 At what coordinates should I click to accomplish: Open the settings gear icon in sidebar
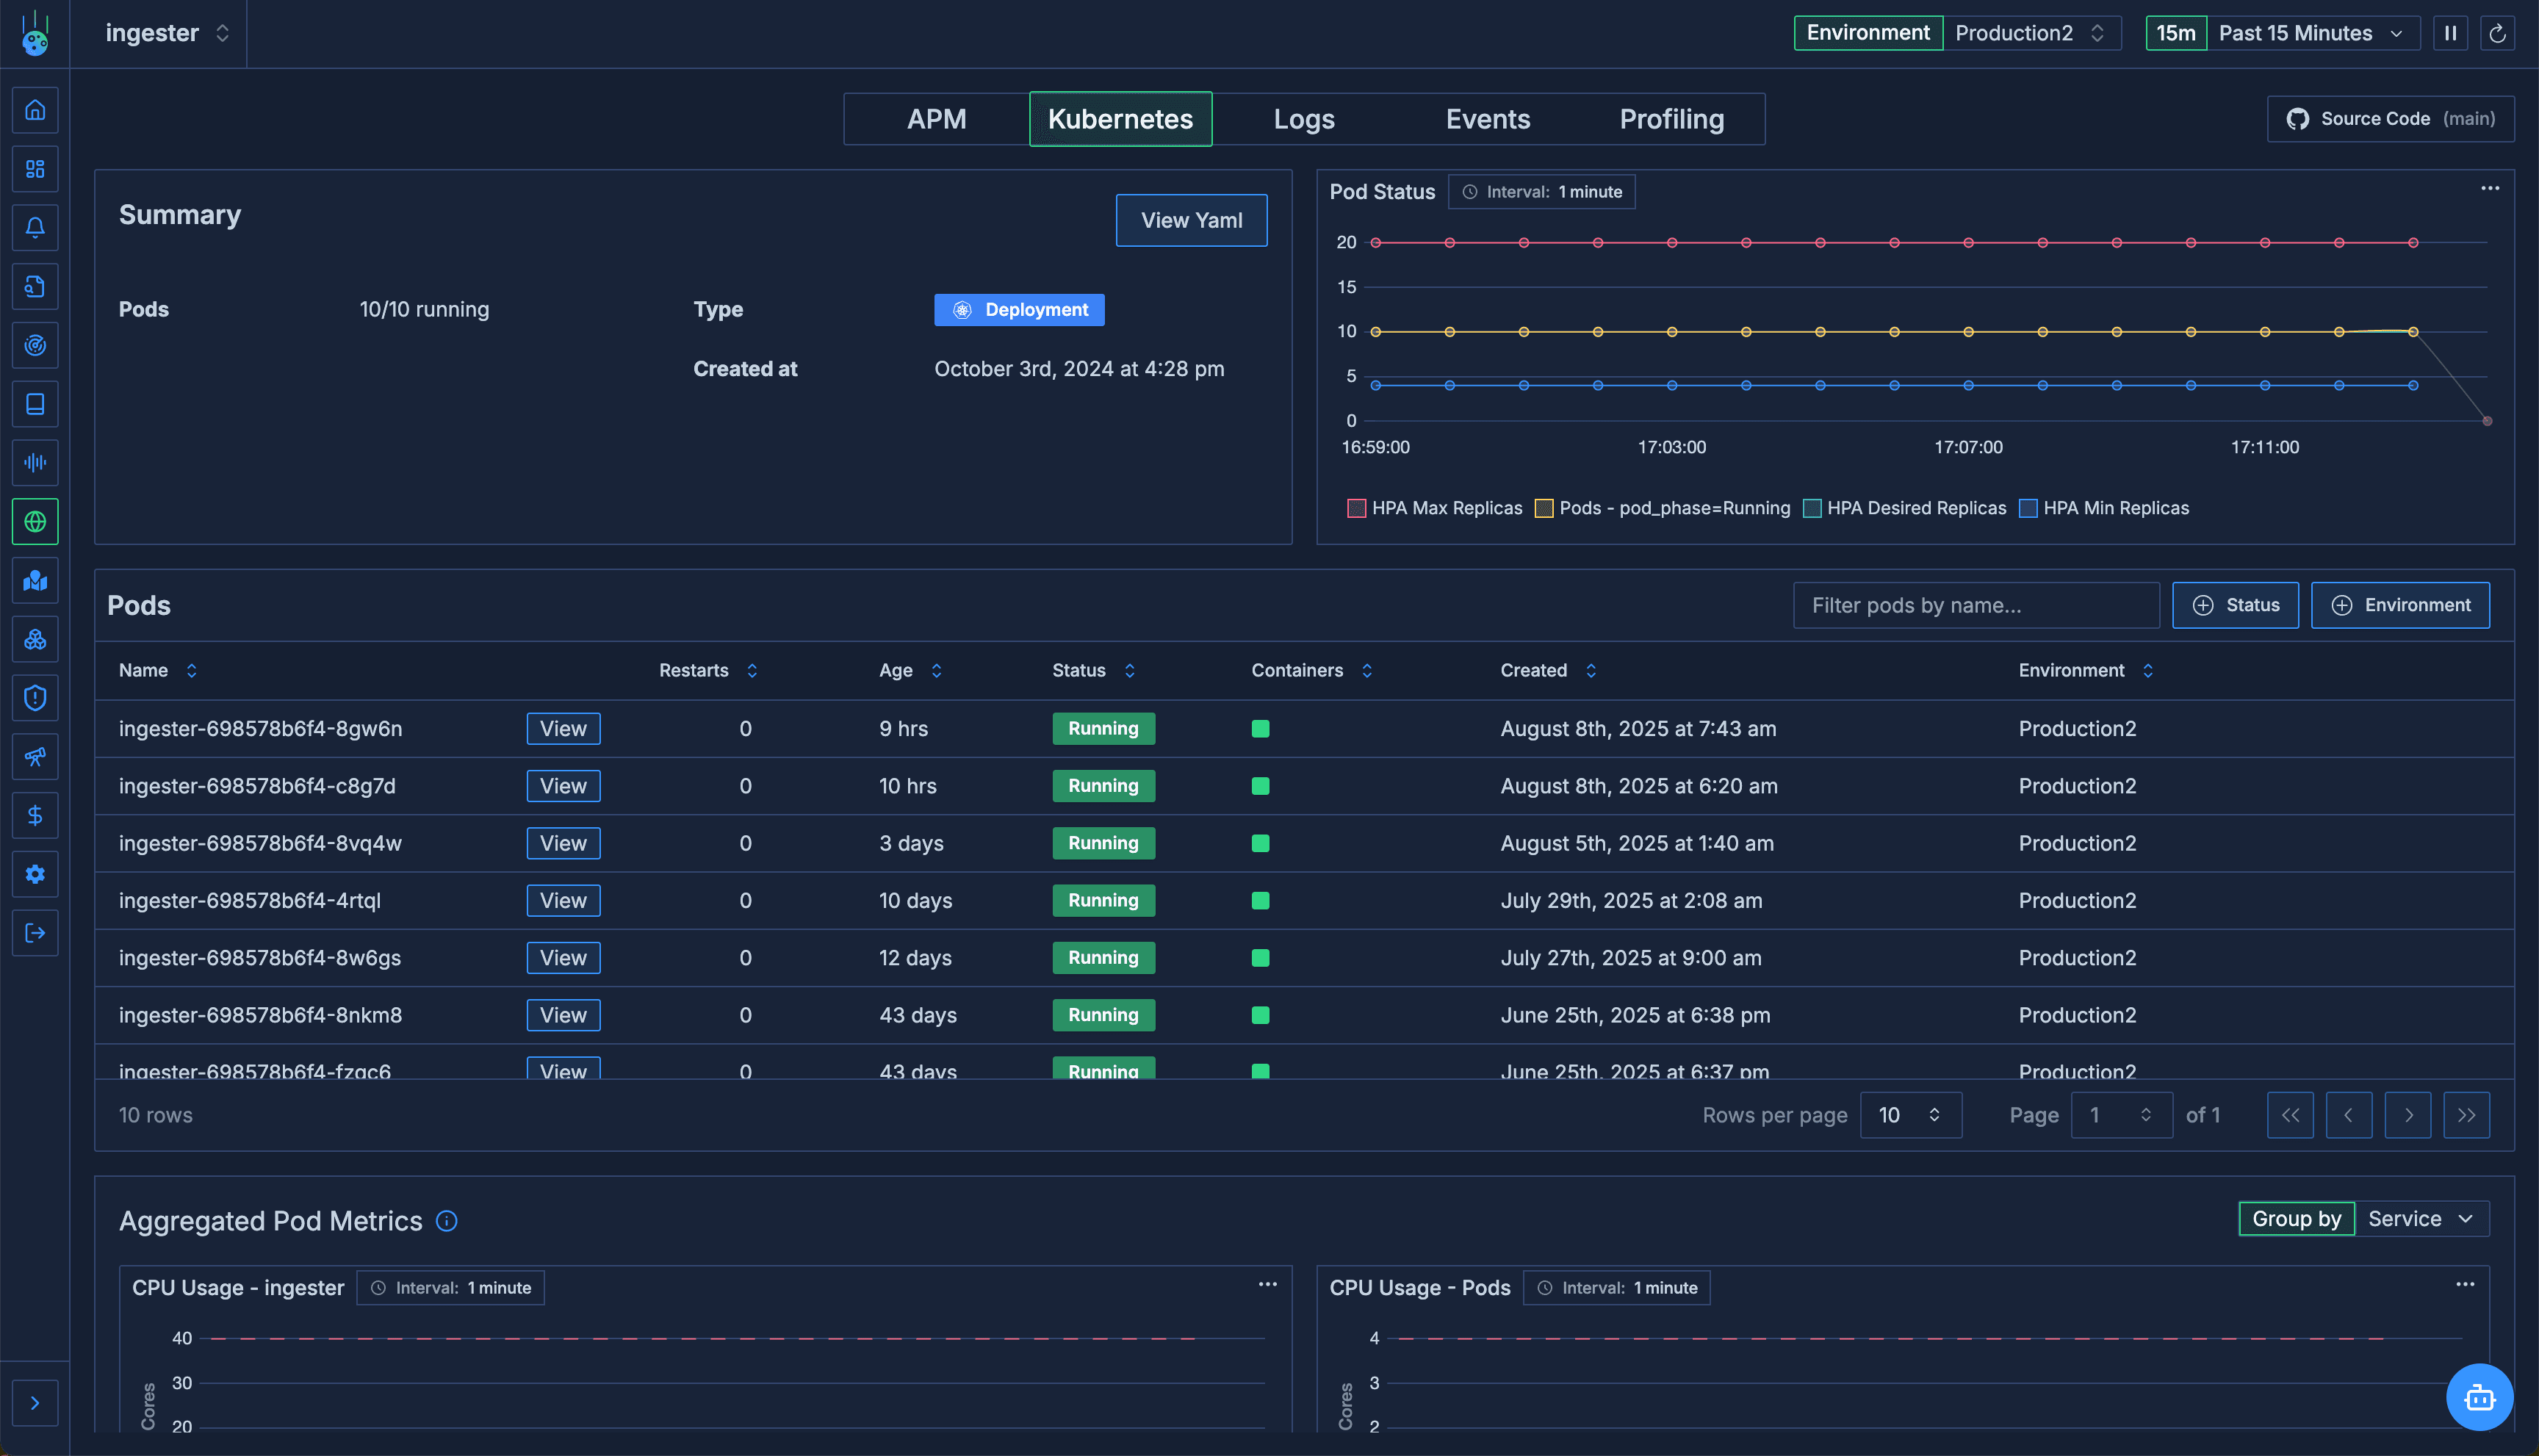coord(35,875)
